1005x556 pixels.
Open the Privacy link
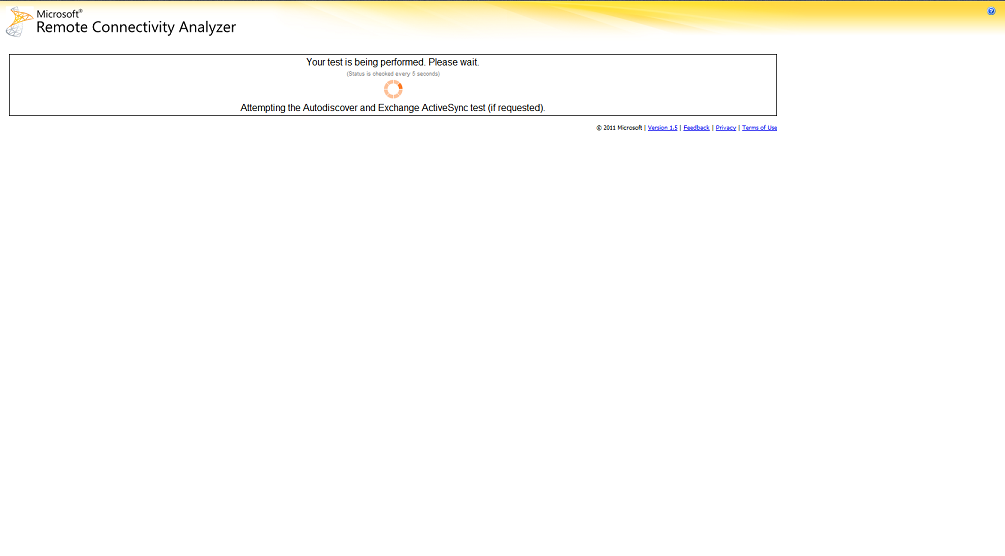[x=726, y=128]
